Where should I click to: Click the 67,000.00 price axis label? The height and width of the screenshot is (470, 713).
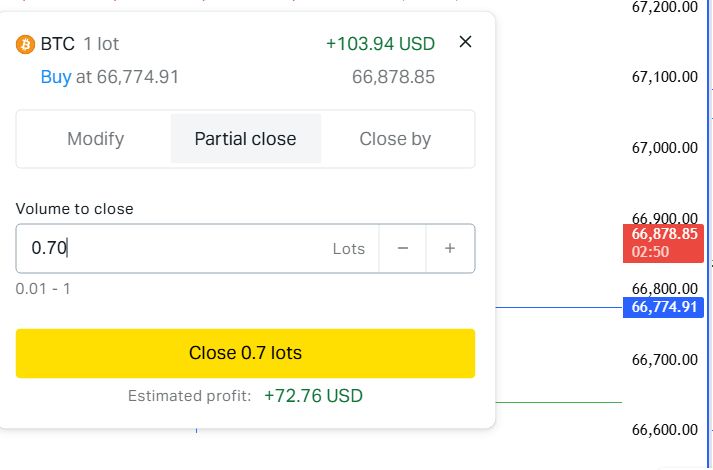[x=664, y=148]
